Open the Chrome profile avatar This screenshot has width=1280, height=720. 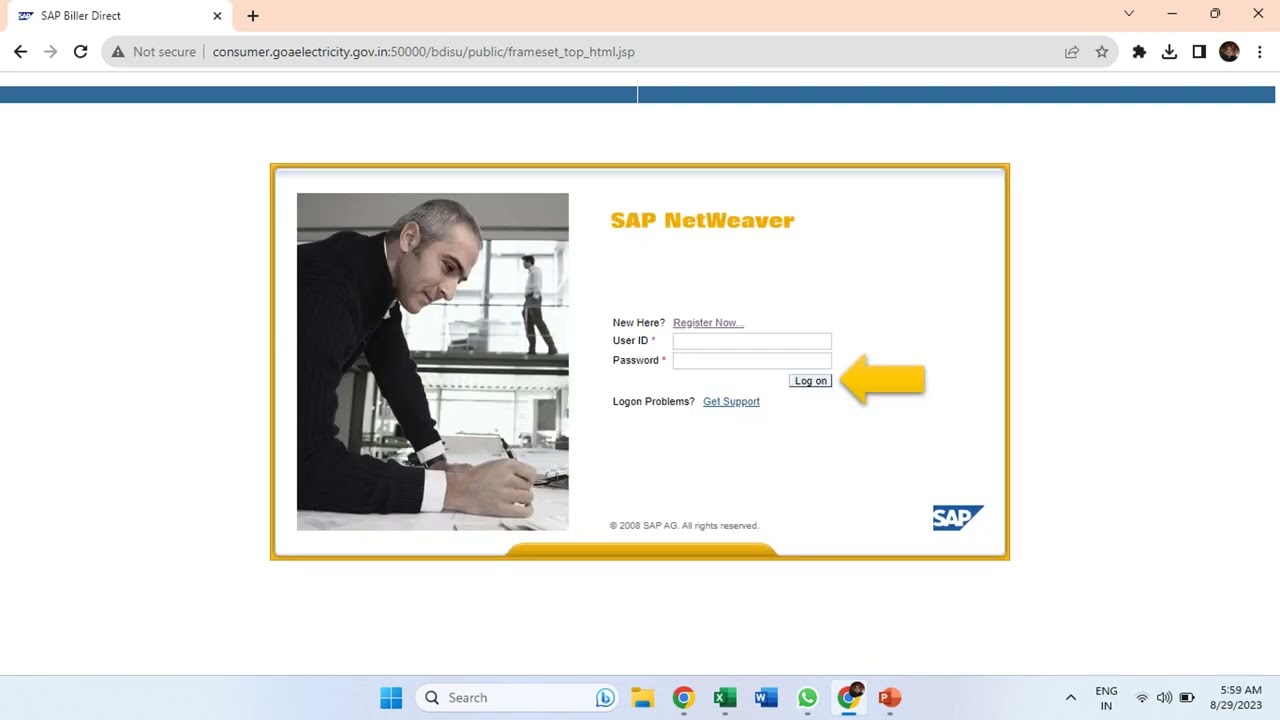1230,52
